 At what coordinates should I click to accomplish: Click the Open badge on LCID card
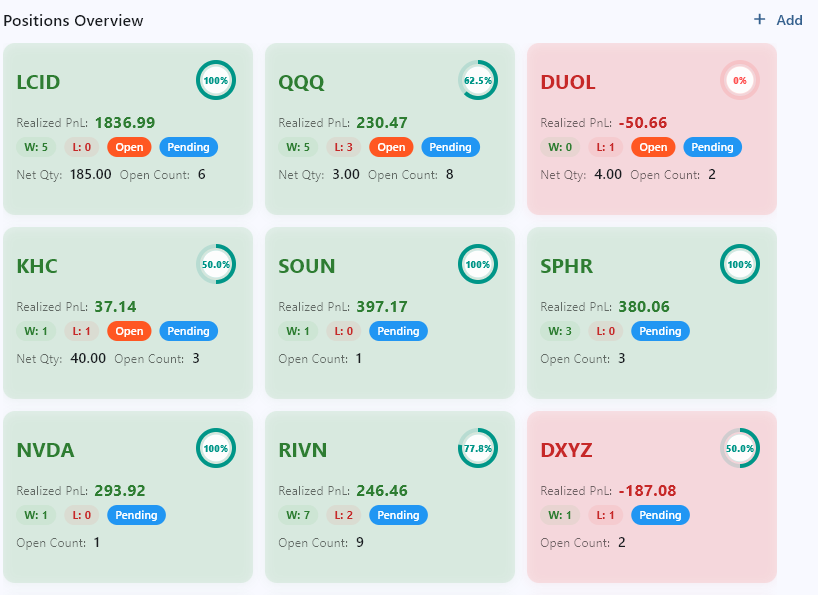pos(129,147)
